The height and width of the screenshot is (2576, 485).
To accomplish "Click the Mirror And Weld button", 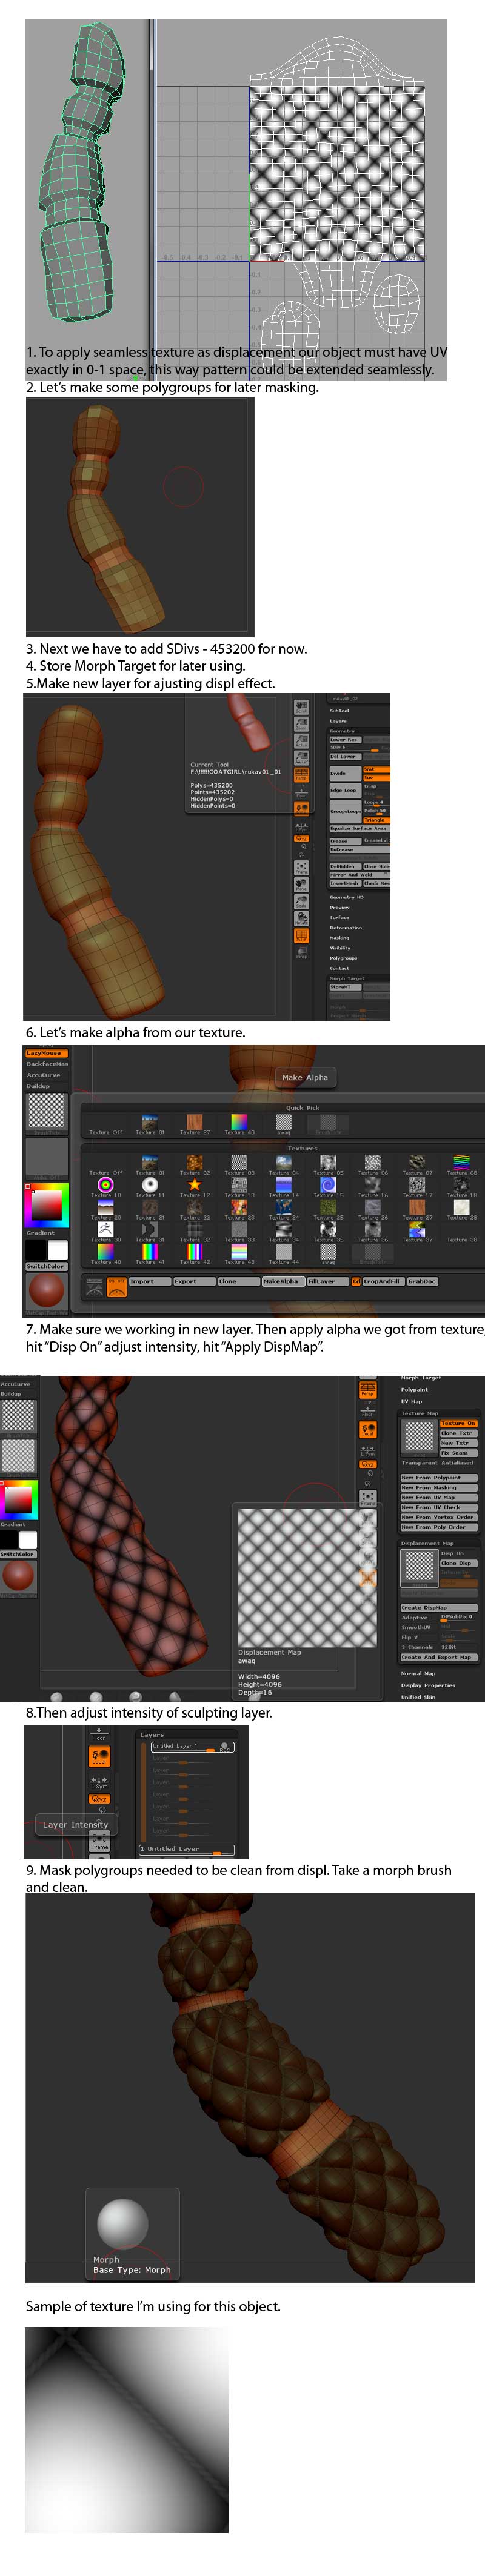I will [x=360, y=875].
